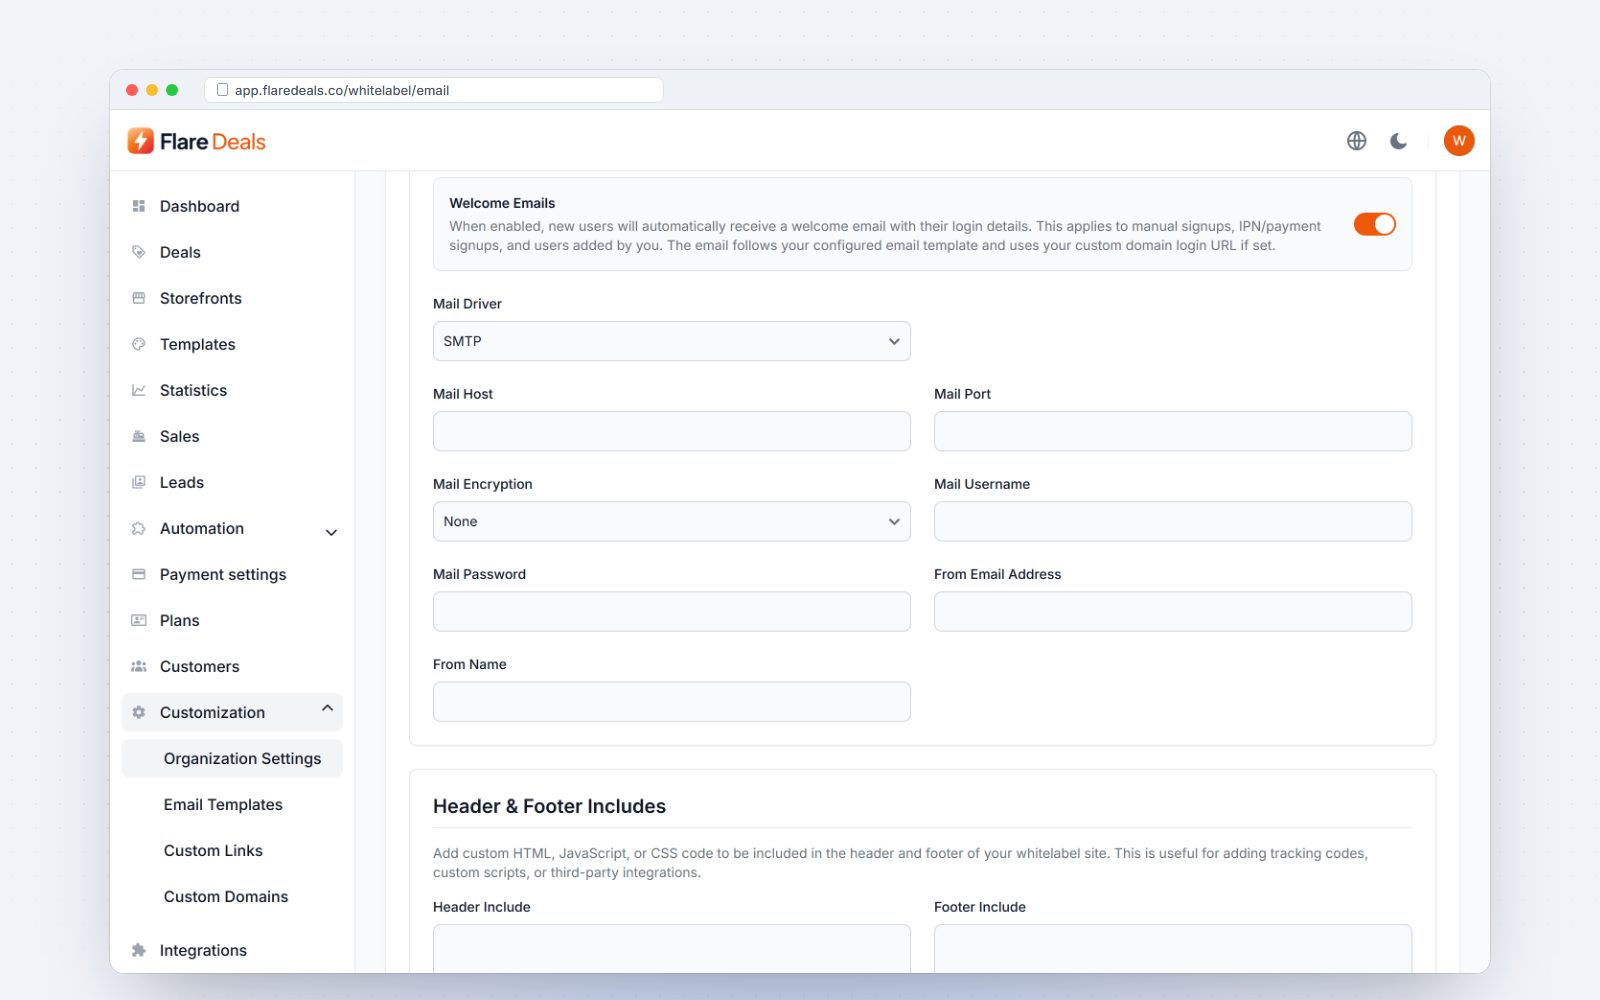Switch to dark mode with moon icon
The image size is (1600, 1000).
click(x=1398, y=141)
